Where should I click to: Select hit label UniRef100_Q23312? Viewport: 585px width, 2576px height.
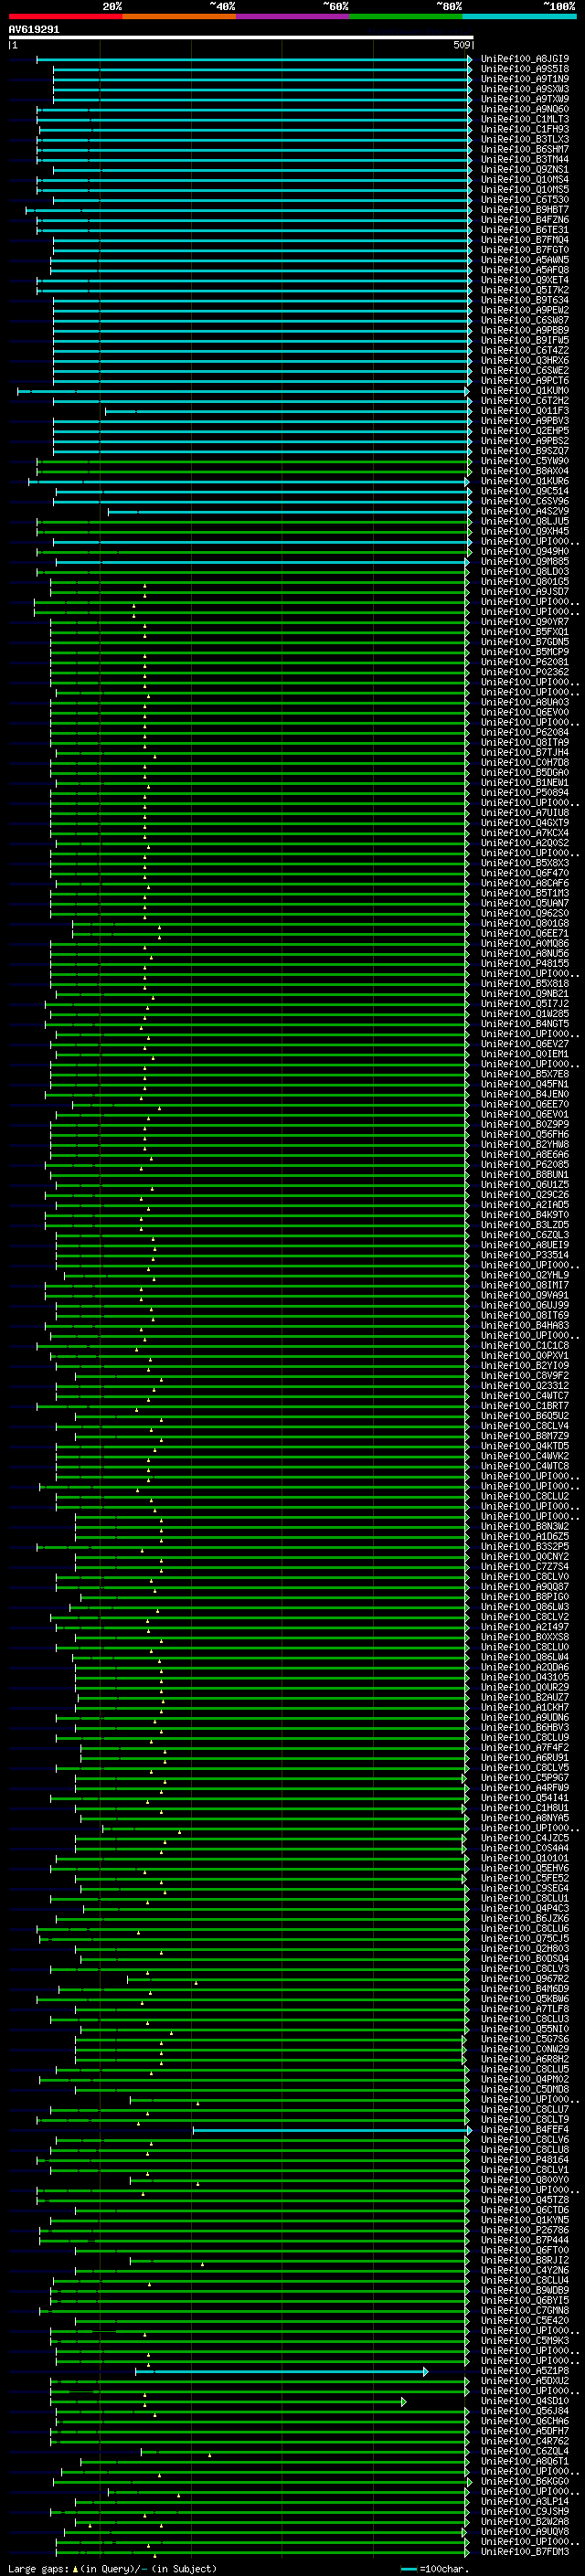(525, 1386)
